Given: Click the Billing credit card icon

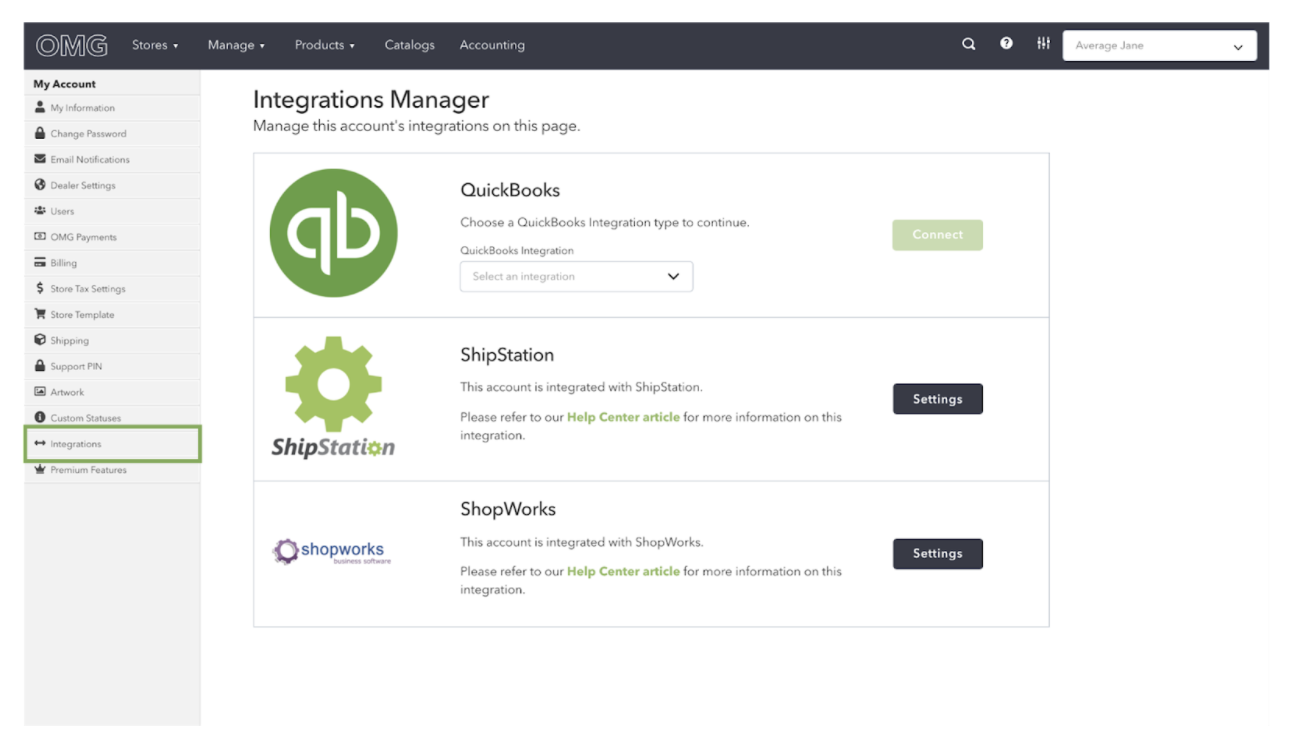Looking at the screenshot, I should pyautogui.click(x=40, y=263).
